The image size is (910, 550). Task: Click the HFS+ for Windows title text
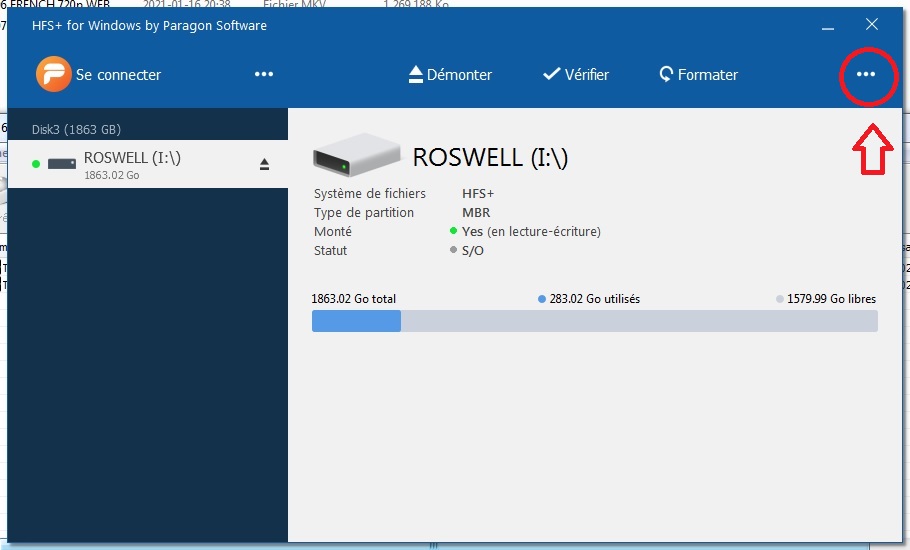tap(149, 26)
